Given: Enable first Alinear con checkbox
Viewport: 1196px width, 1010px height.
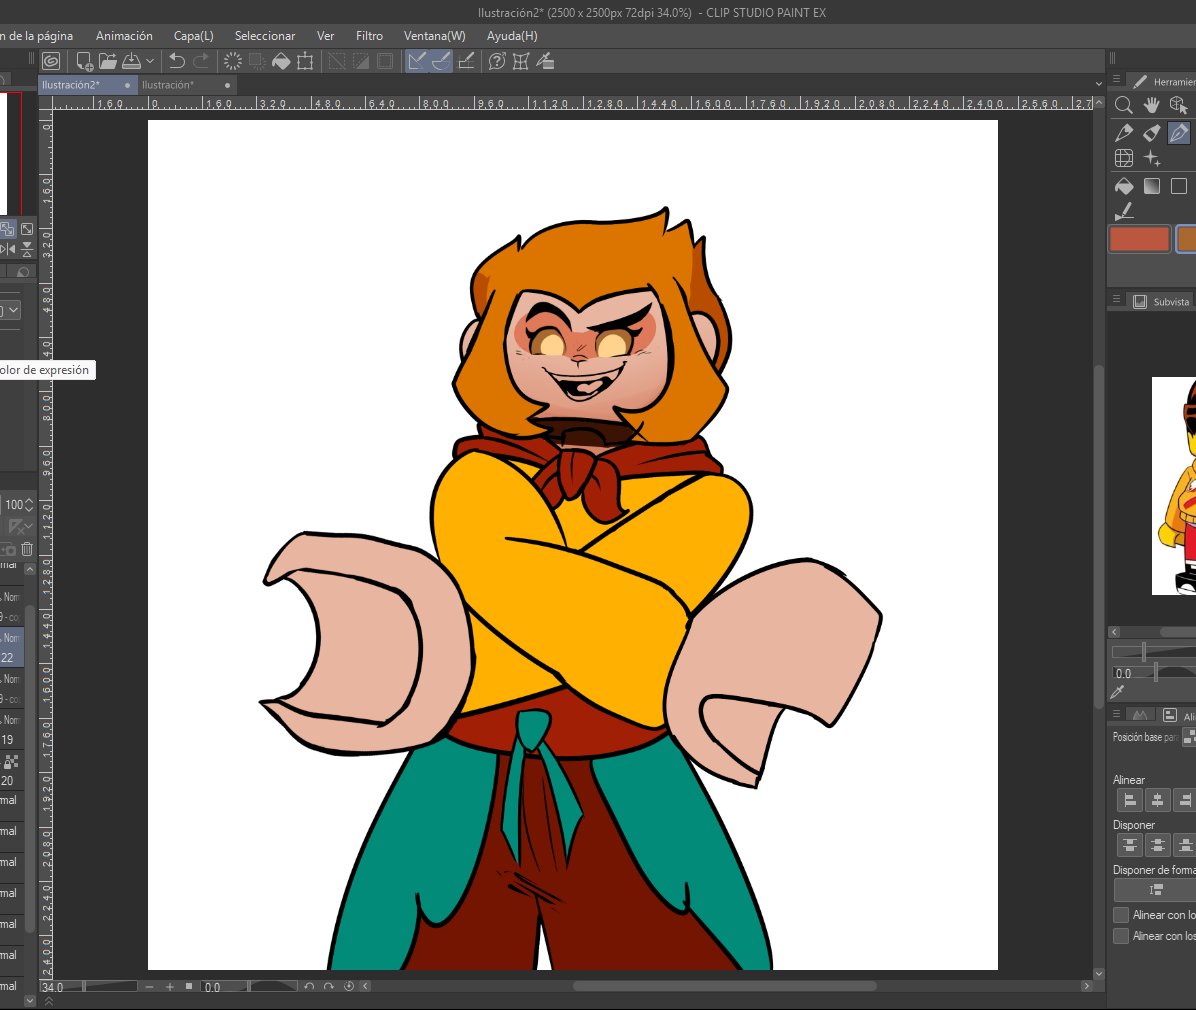Looking at the screenshot, I should pyautogui.click(x=1120, y=915).
